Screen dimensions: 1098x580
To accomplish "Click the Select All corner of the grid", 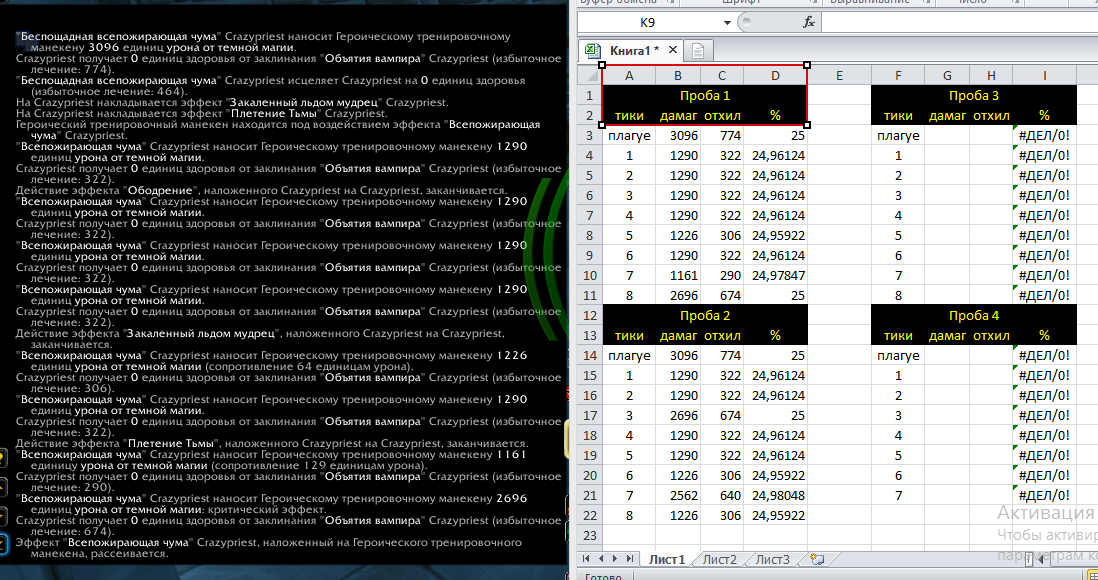I will [x=589, y=75].
